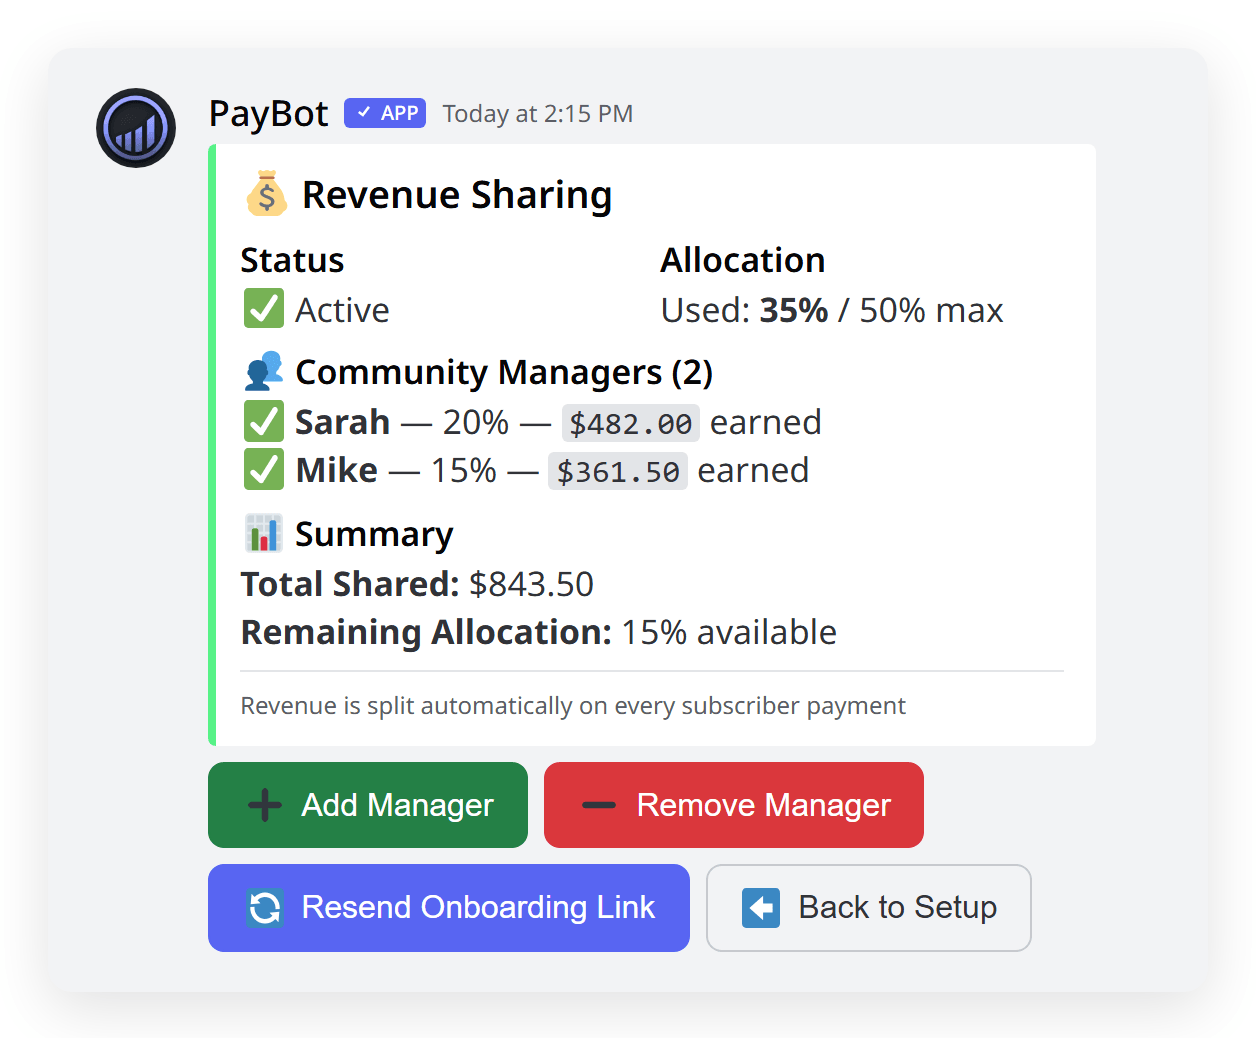
Task: Click the APP badge next to PayBot
Action: pos(384,113)
